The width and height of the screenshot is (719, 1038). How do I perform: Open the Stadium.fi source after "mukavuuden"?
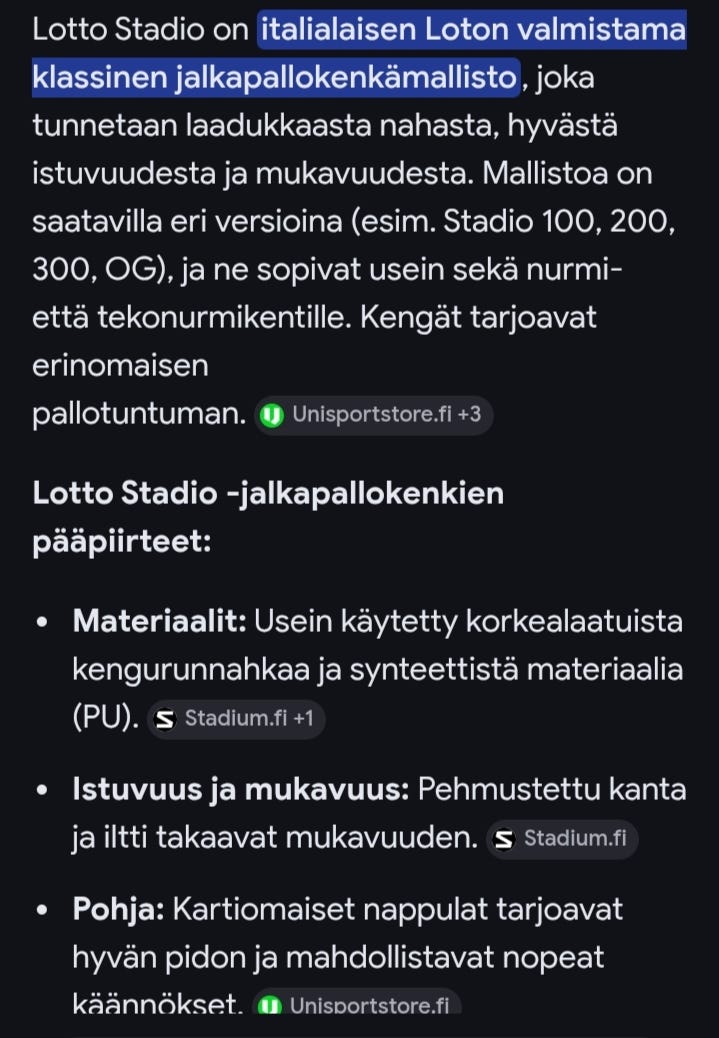[560, 839]
